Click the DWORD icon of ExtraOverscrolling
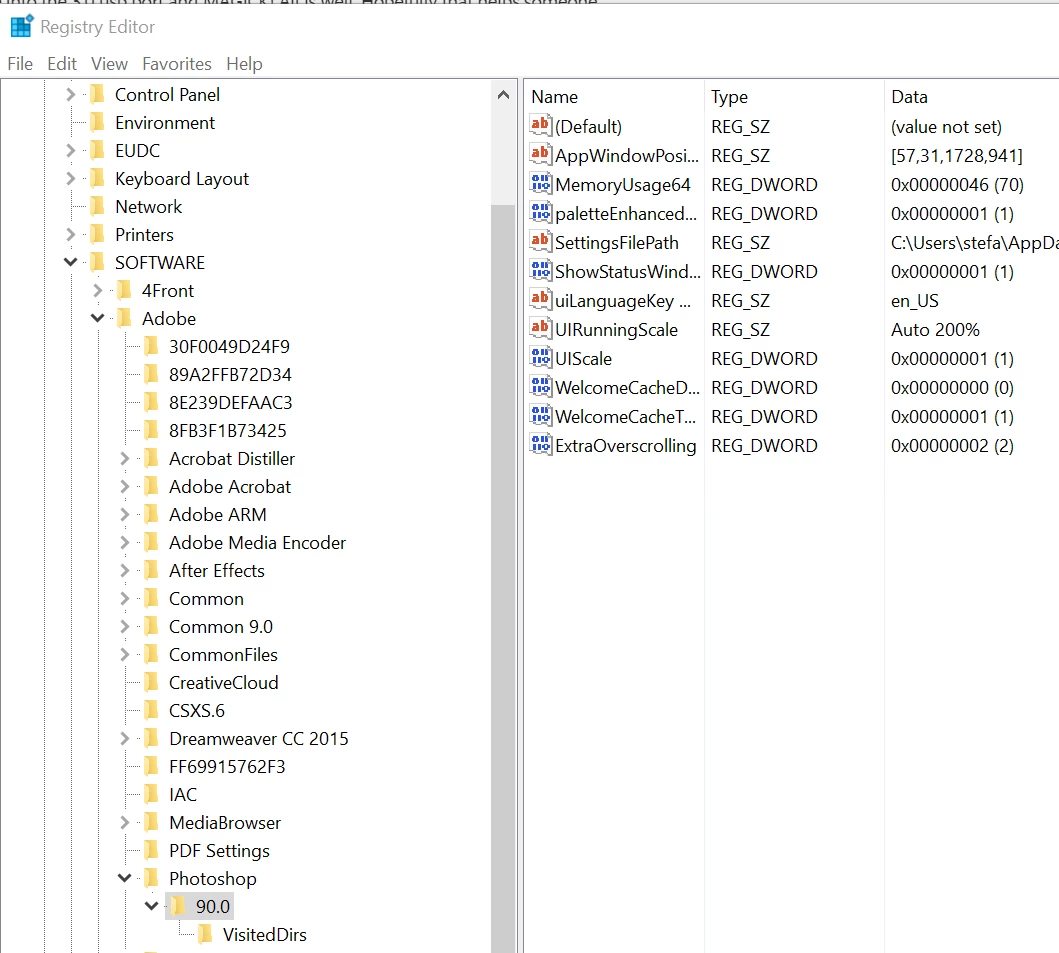Viewport: 1059px width, 953px height. click(x=541, y=445)
